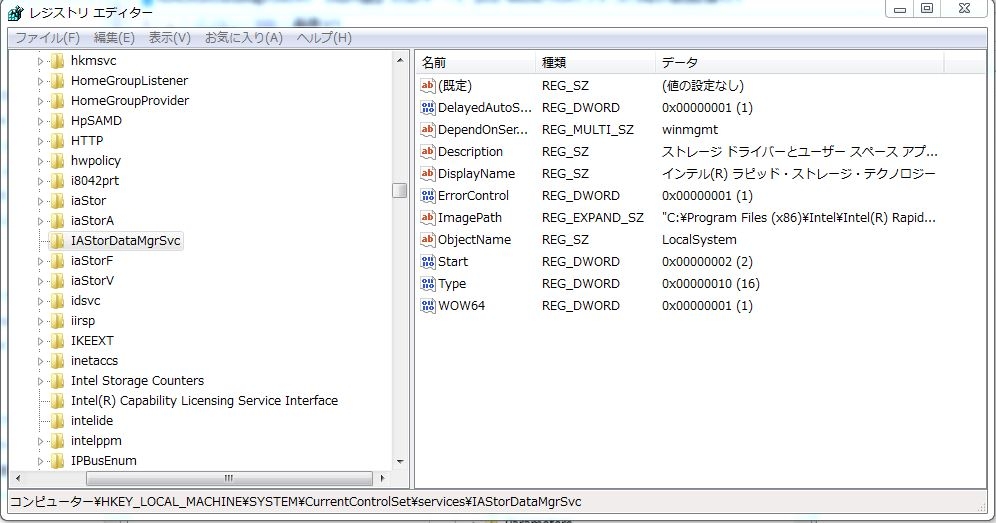Expand the IPBusEnum key arrow
The height and width of the screenshot is (523, 996).
point(40,461)
